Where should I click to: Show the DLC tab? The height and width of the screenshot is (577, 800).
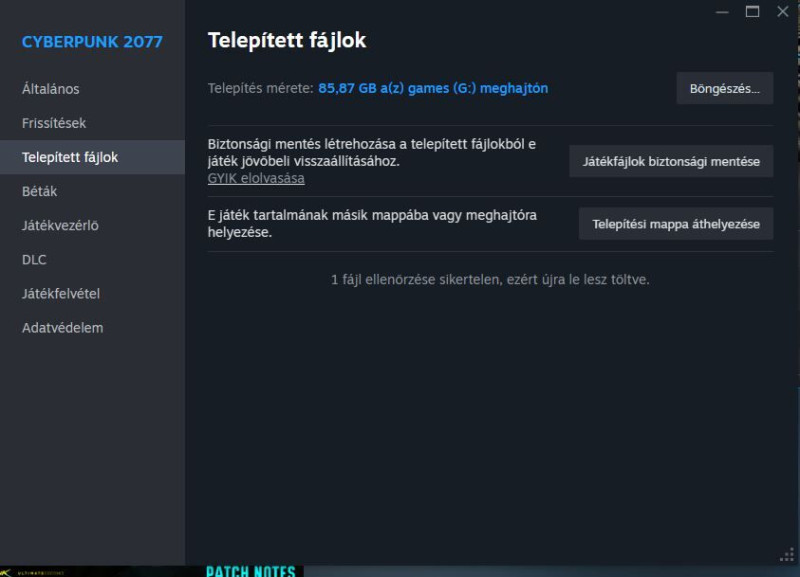click(34, 259)
